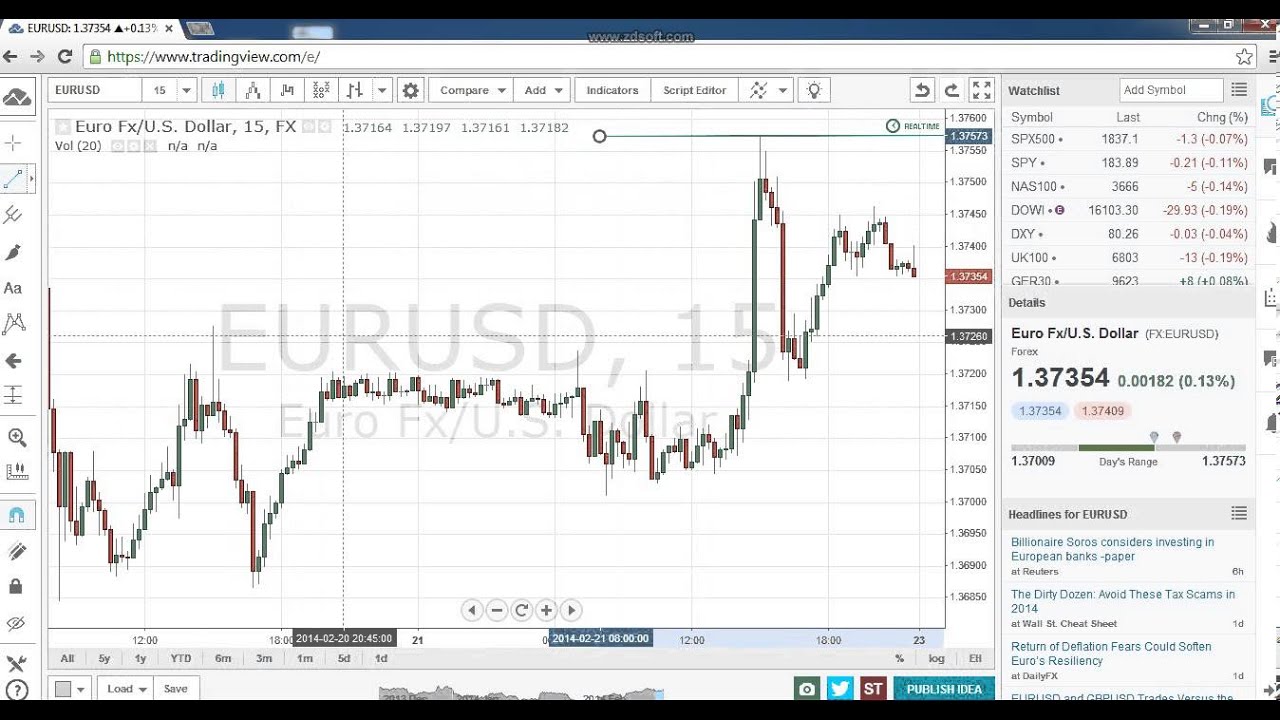Click the Day's Range bar
Image resolution: width=1280 pixels, height=720 pixels.
[x=1128, y=447]
